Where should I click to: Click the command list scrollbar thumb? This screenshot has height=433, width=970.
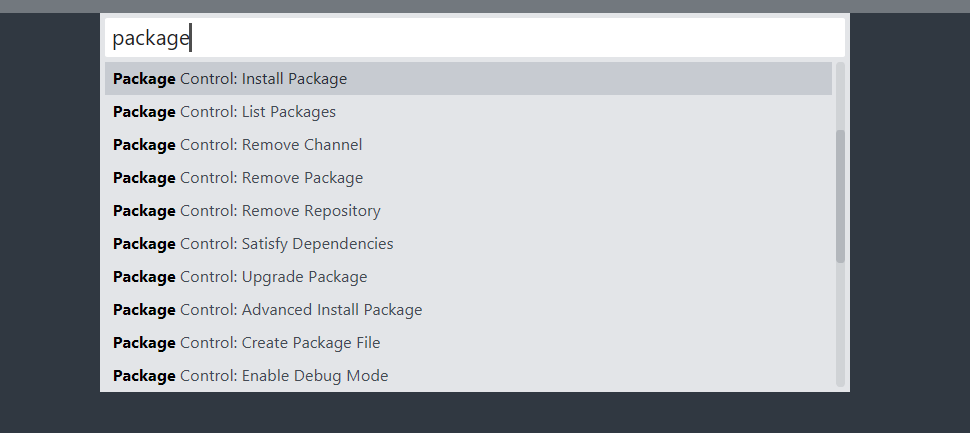[840, 195]
